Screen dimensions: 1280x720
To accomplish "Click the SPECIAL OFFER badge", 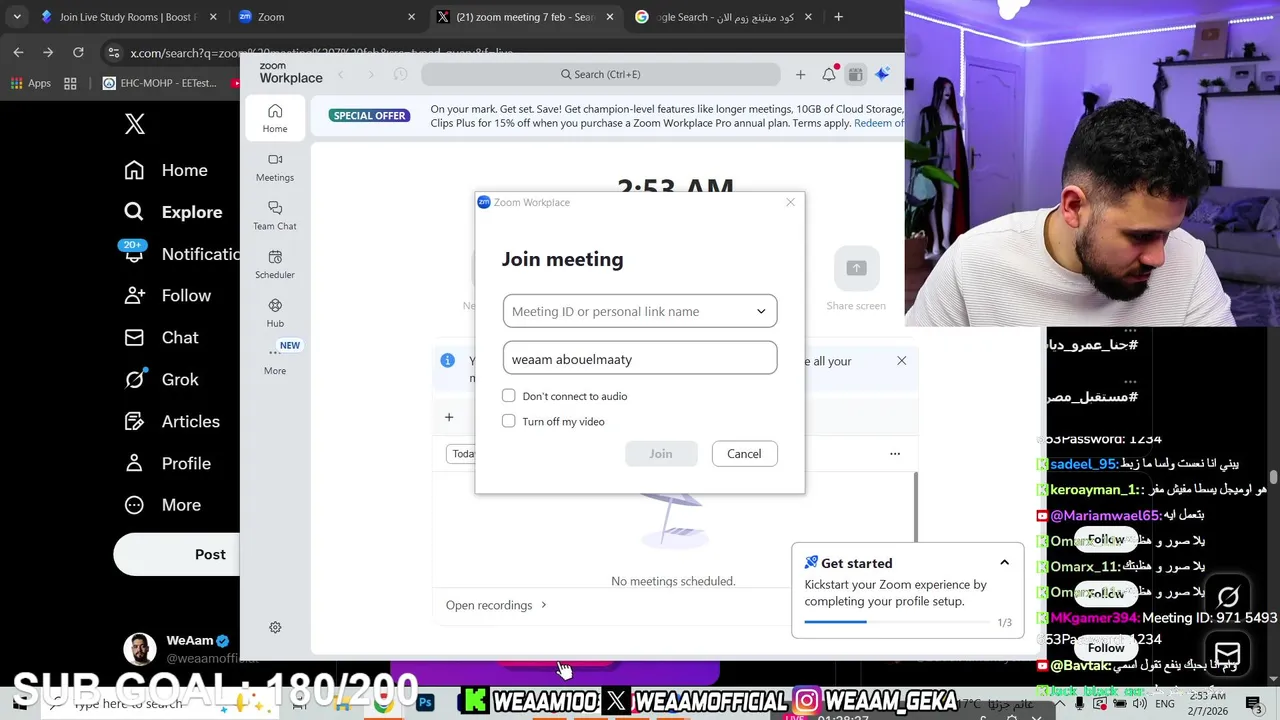I will [x=369, y=115].
